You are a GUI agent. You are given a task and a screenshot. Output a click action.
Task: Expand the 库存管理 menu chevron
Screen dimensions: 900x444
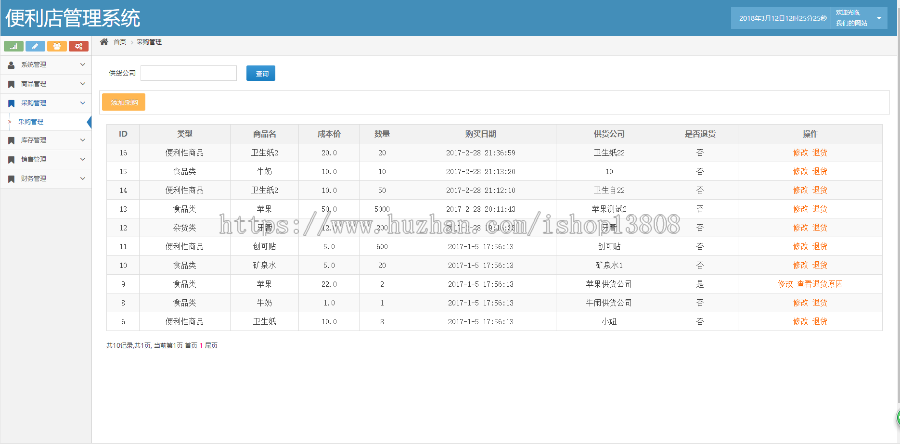point(82,140)
